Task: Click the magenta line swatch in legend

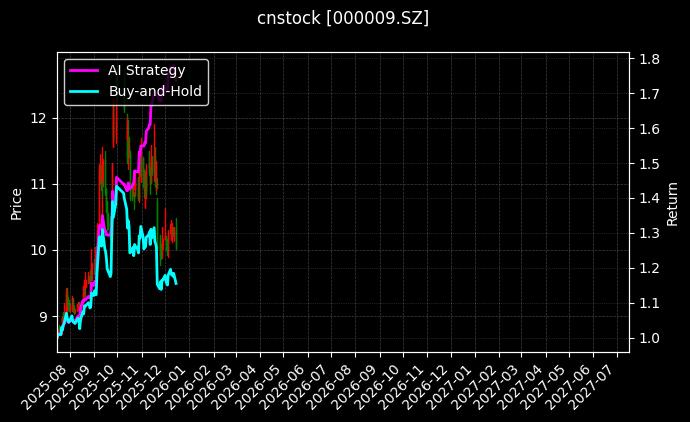Action: [x=84, y=70]
